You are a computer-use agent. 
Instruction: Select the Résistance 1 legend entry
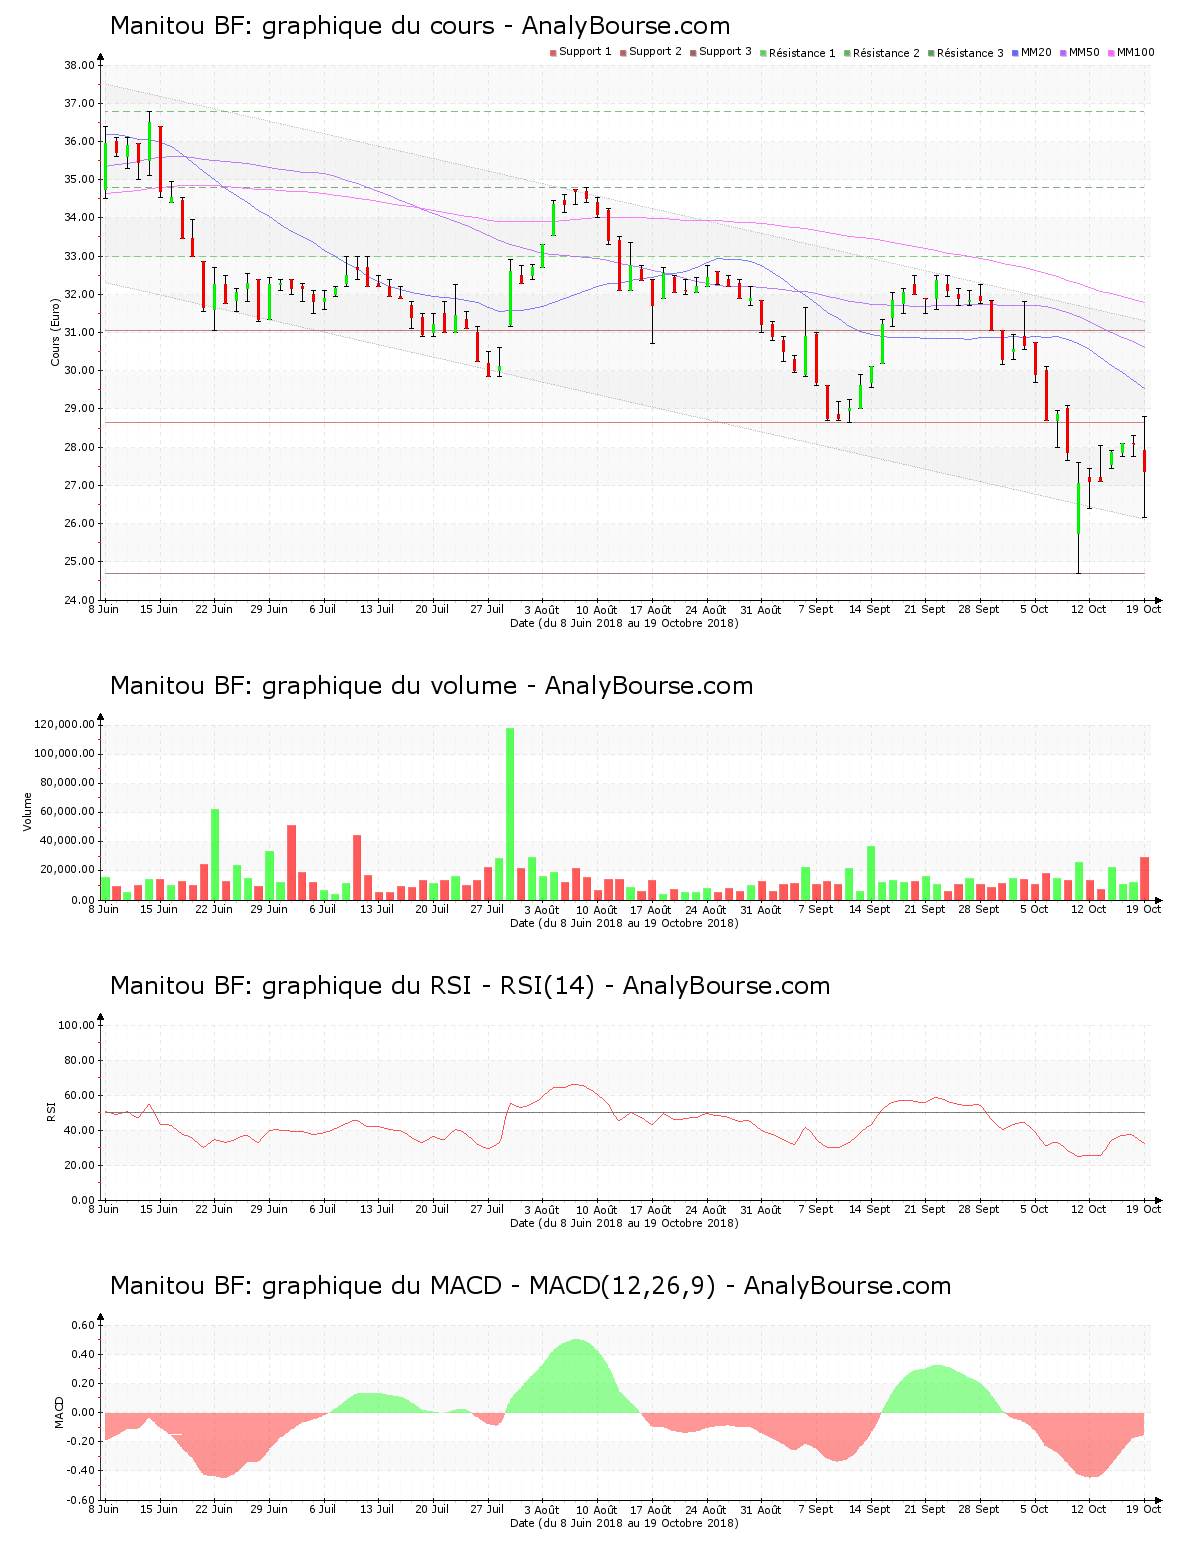798,53
